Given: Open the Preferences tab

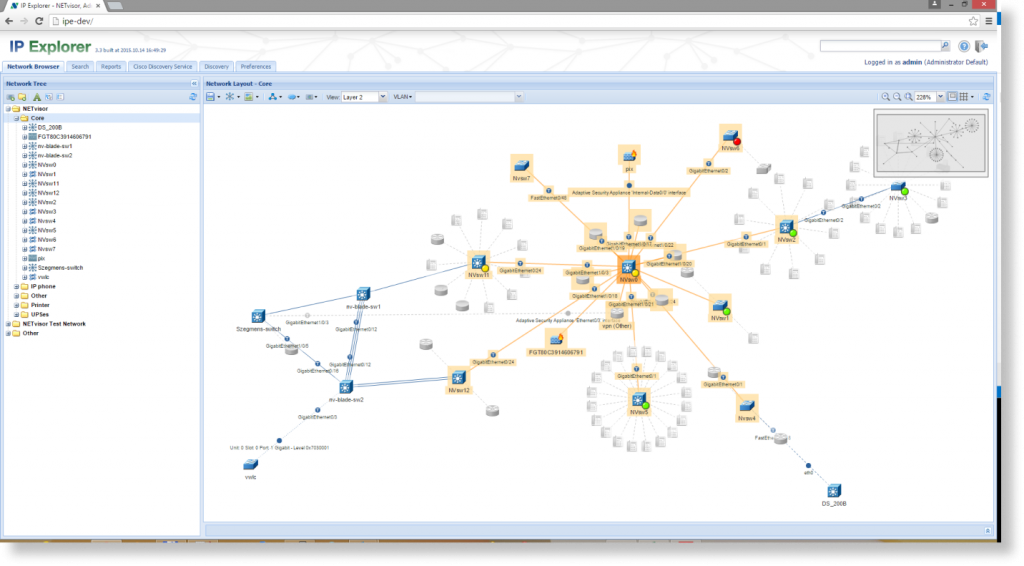Looking at the screenshot, I should point(255,67).
